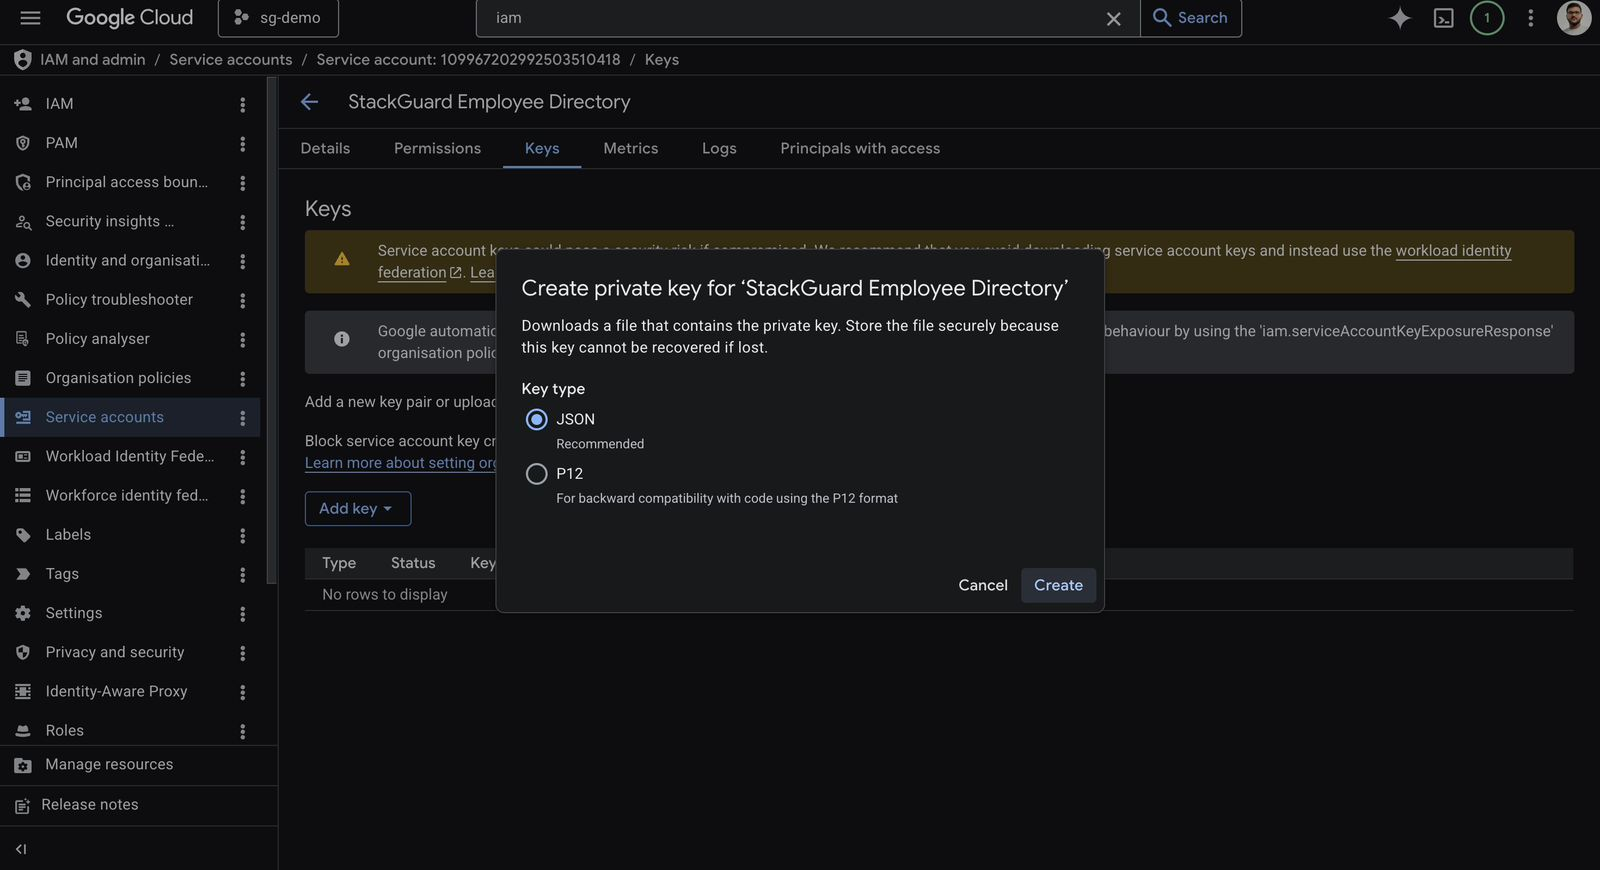The image size is (1600, 870).
Task: Select the JSON key type radio button
Action: point(537,419)
